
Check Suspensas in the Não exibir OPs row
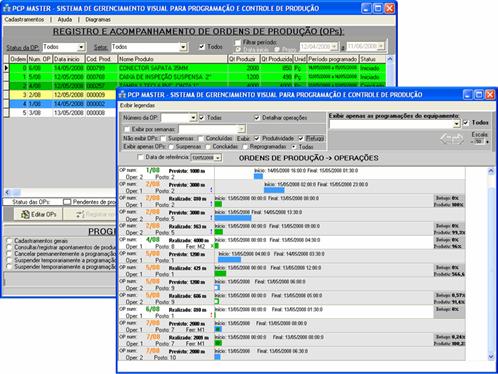click(x=163, y=138)
